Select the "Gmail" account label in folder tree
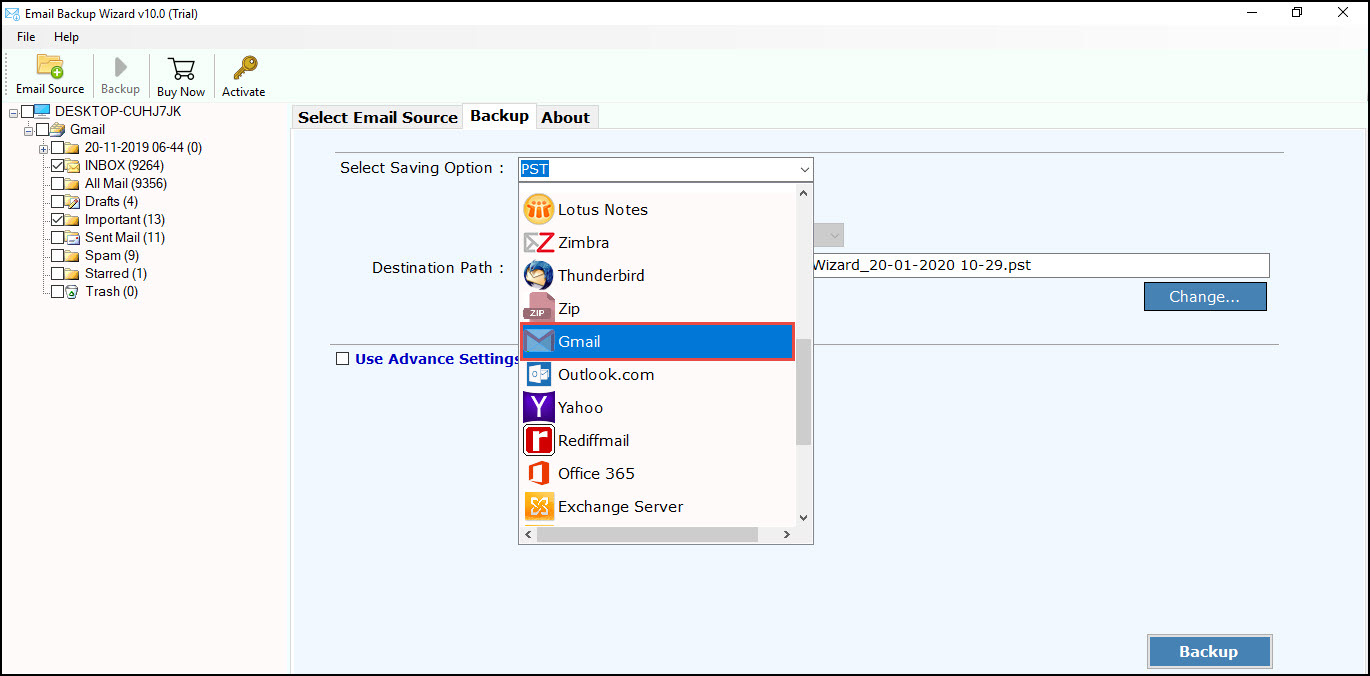This screenshot has width=1370, height=676. [x=87, y=129]
